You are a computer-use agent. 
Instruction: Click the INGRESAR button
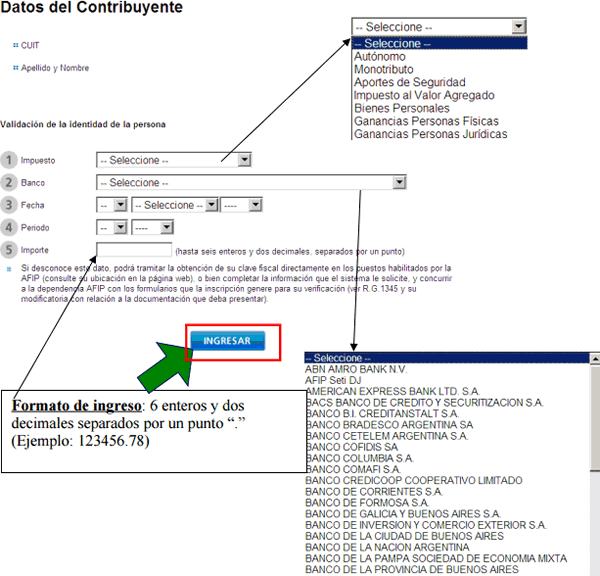[x=228, y=341]
